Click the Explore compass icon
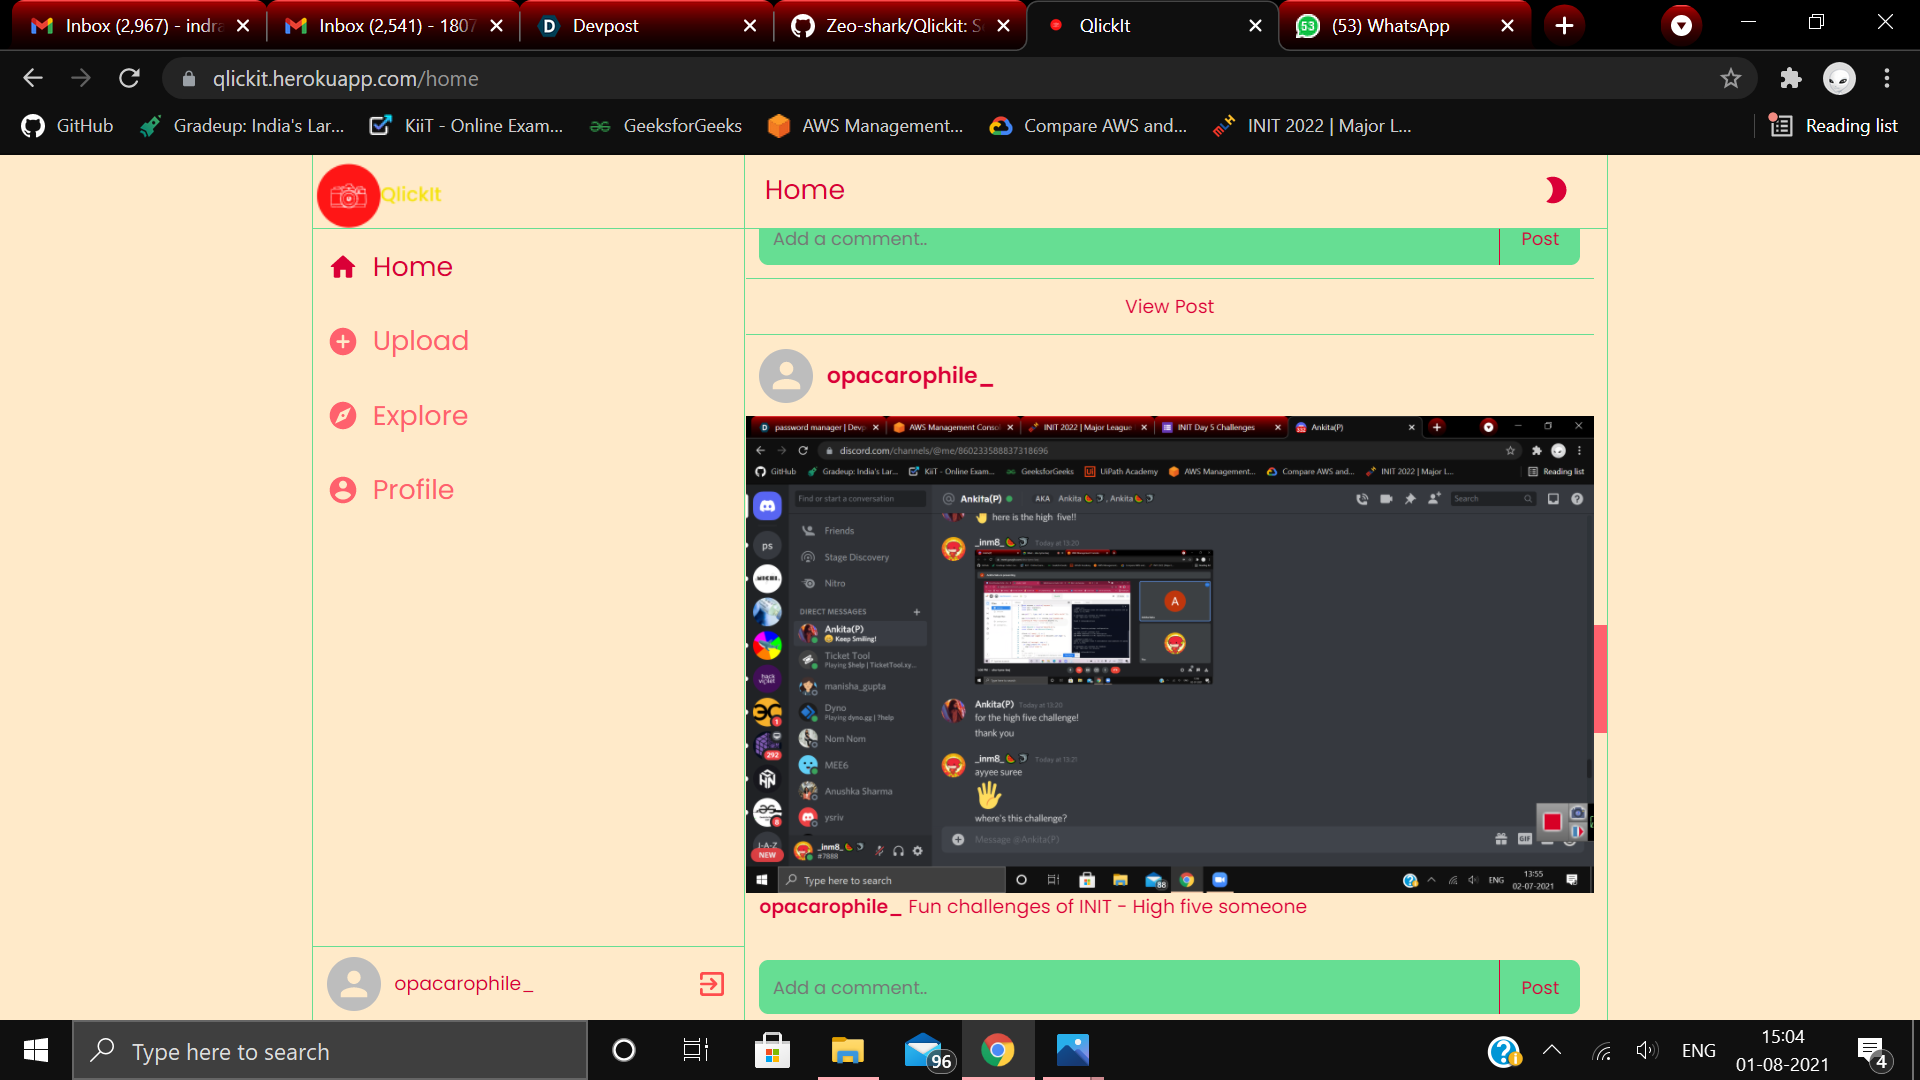The height and width of the screenshot is (1080, 1920). pyautogui.click(x=343, y=416)
